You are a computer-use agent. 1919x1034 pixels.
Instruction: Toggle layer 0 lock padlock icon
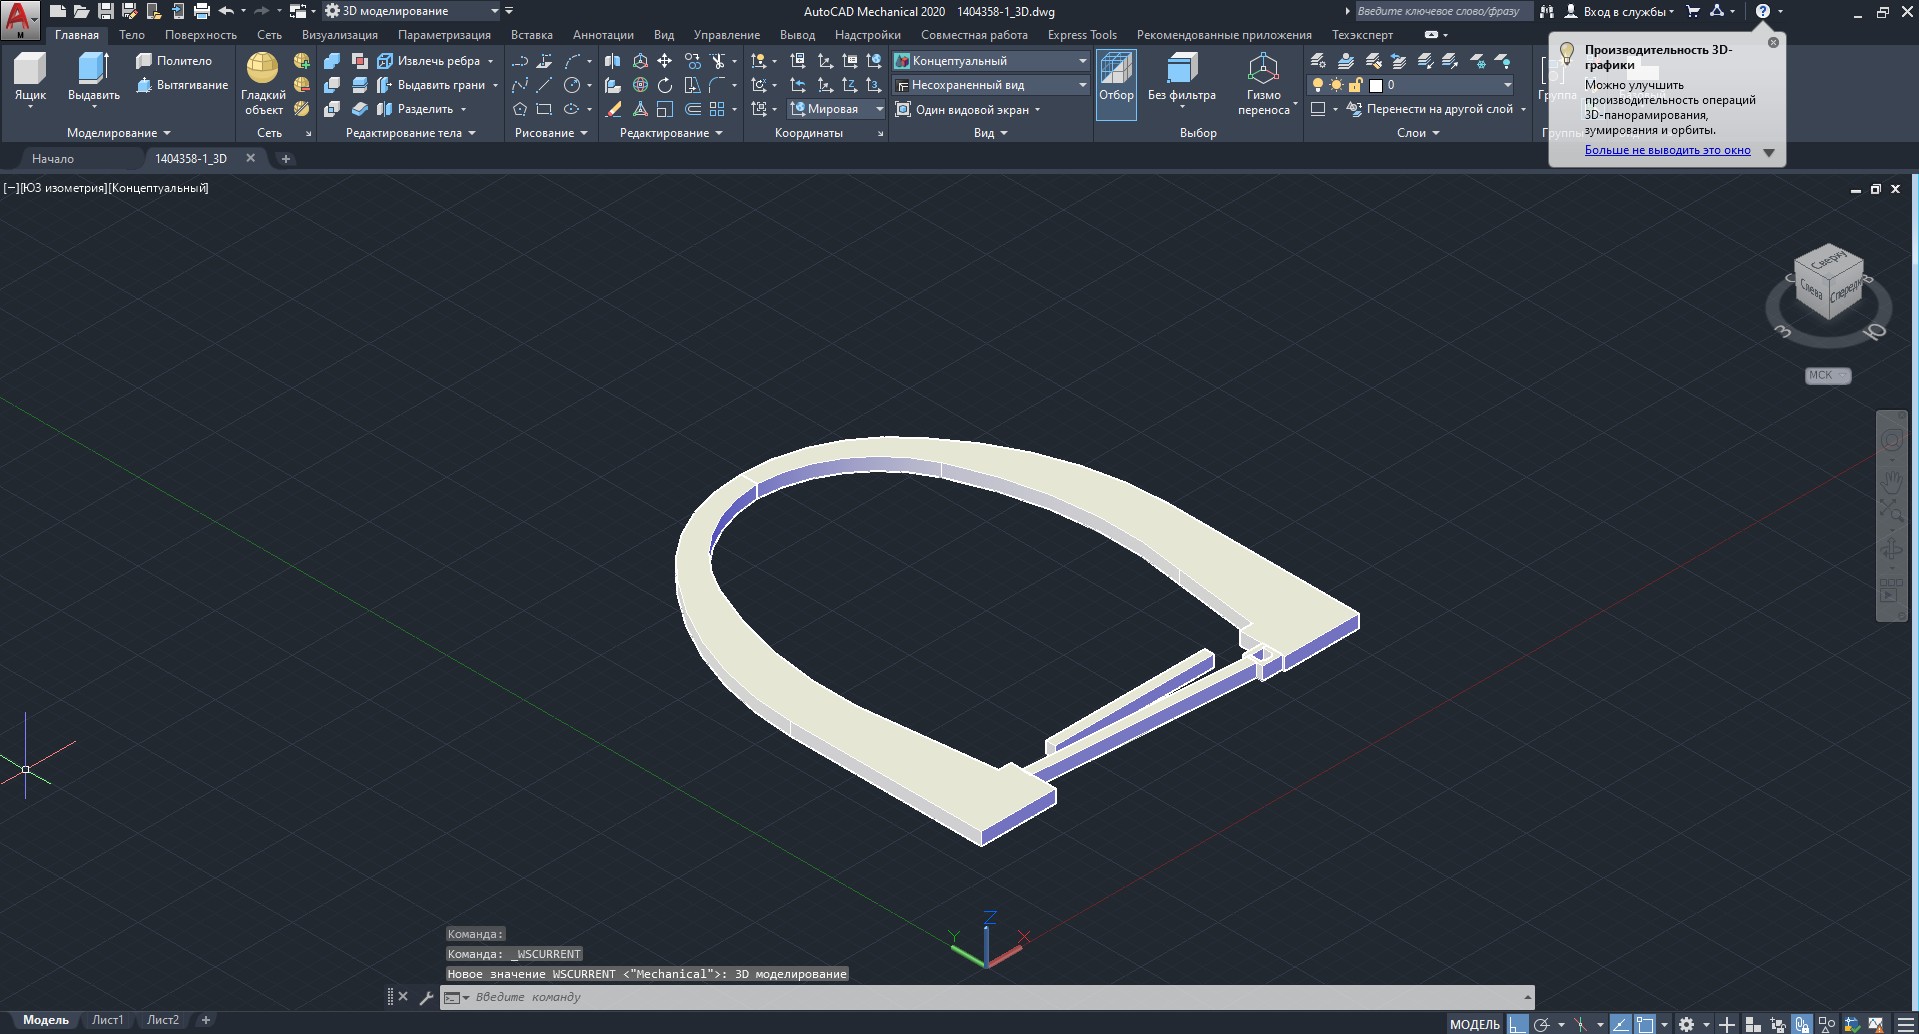pyautogui.click(x=1356, y=85)
